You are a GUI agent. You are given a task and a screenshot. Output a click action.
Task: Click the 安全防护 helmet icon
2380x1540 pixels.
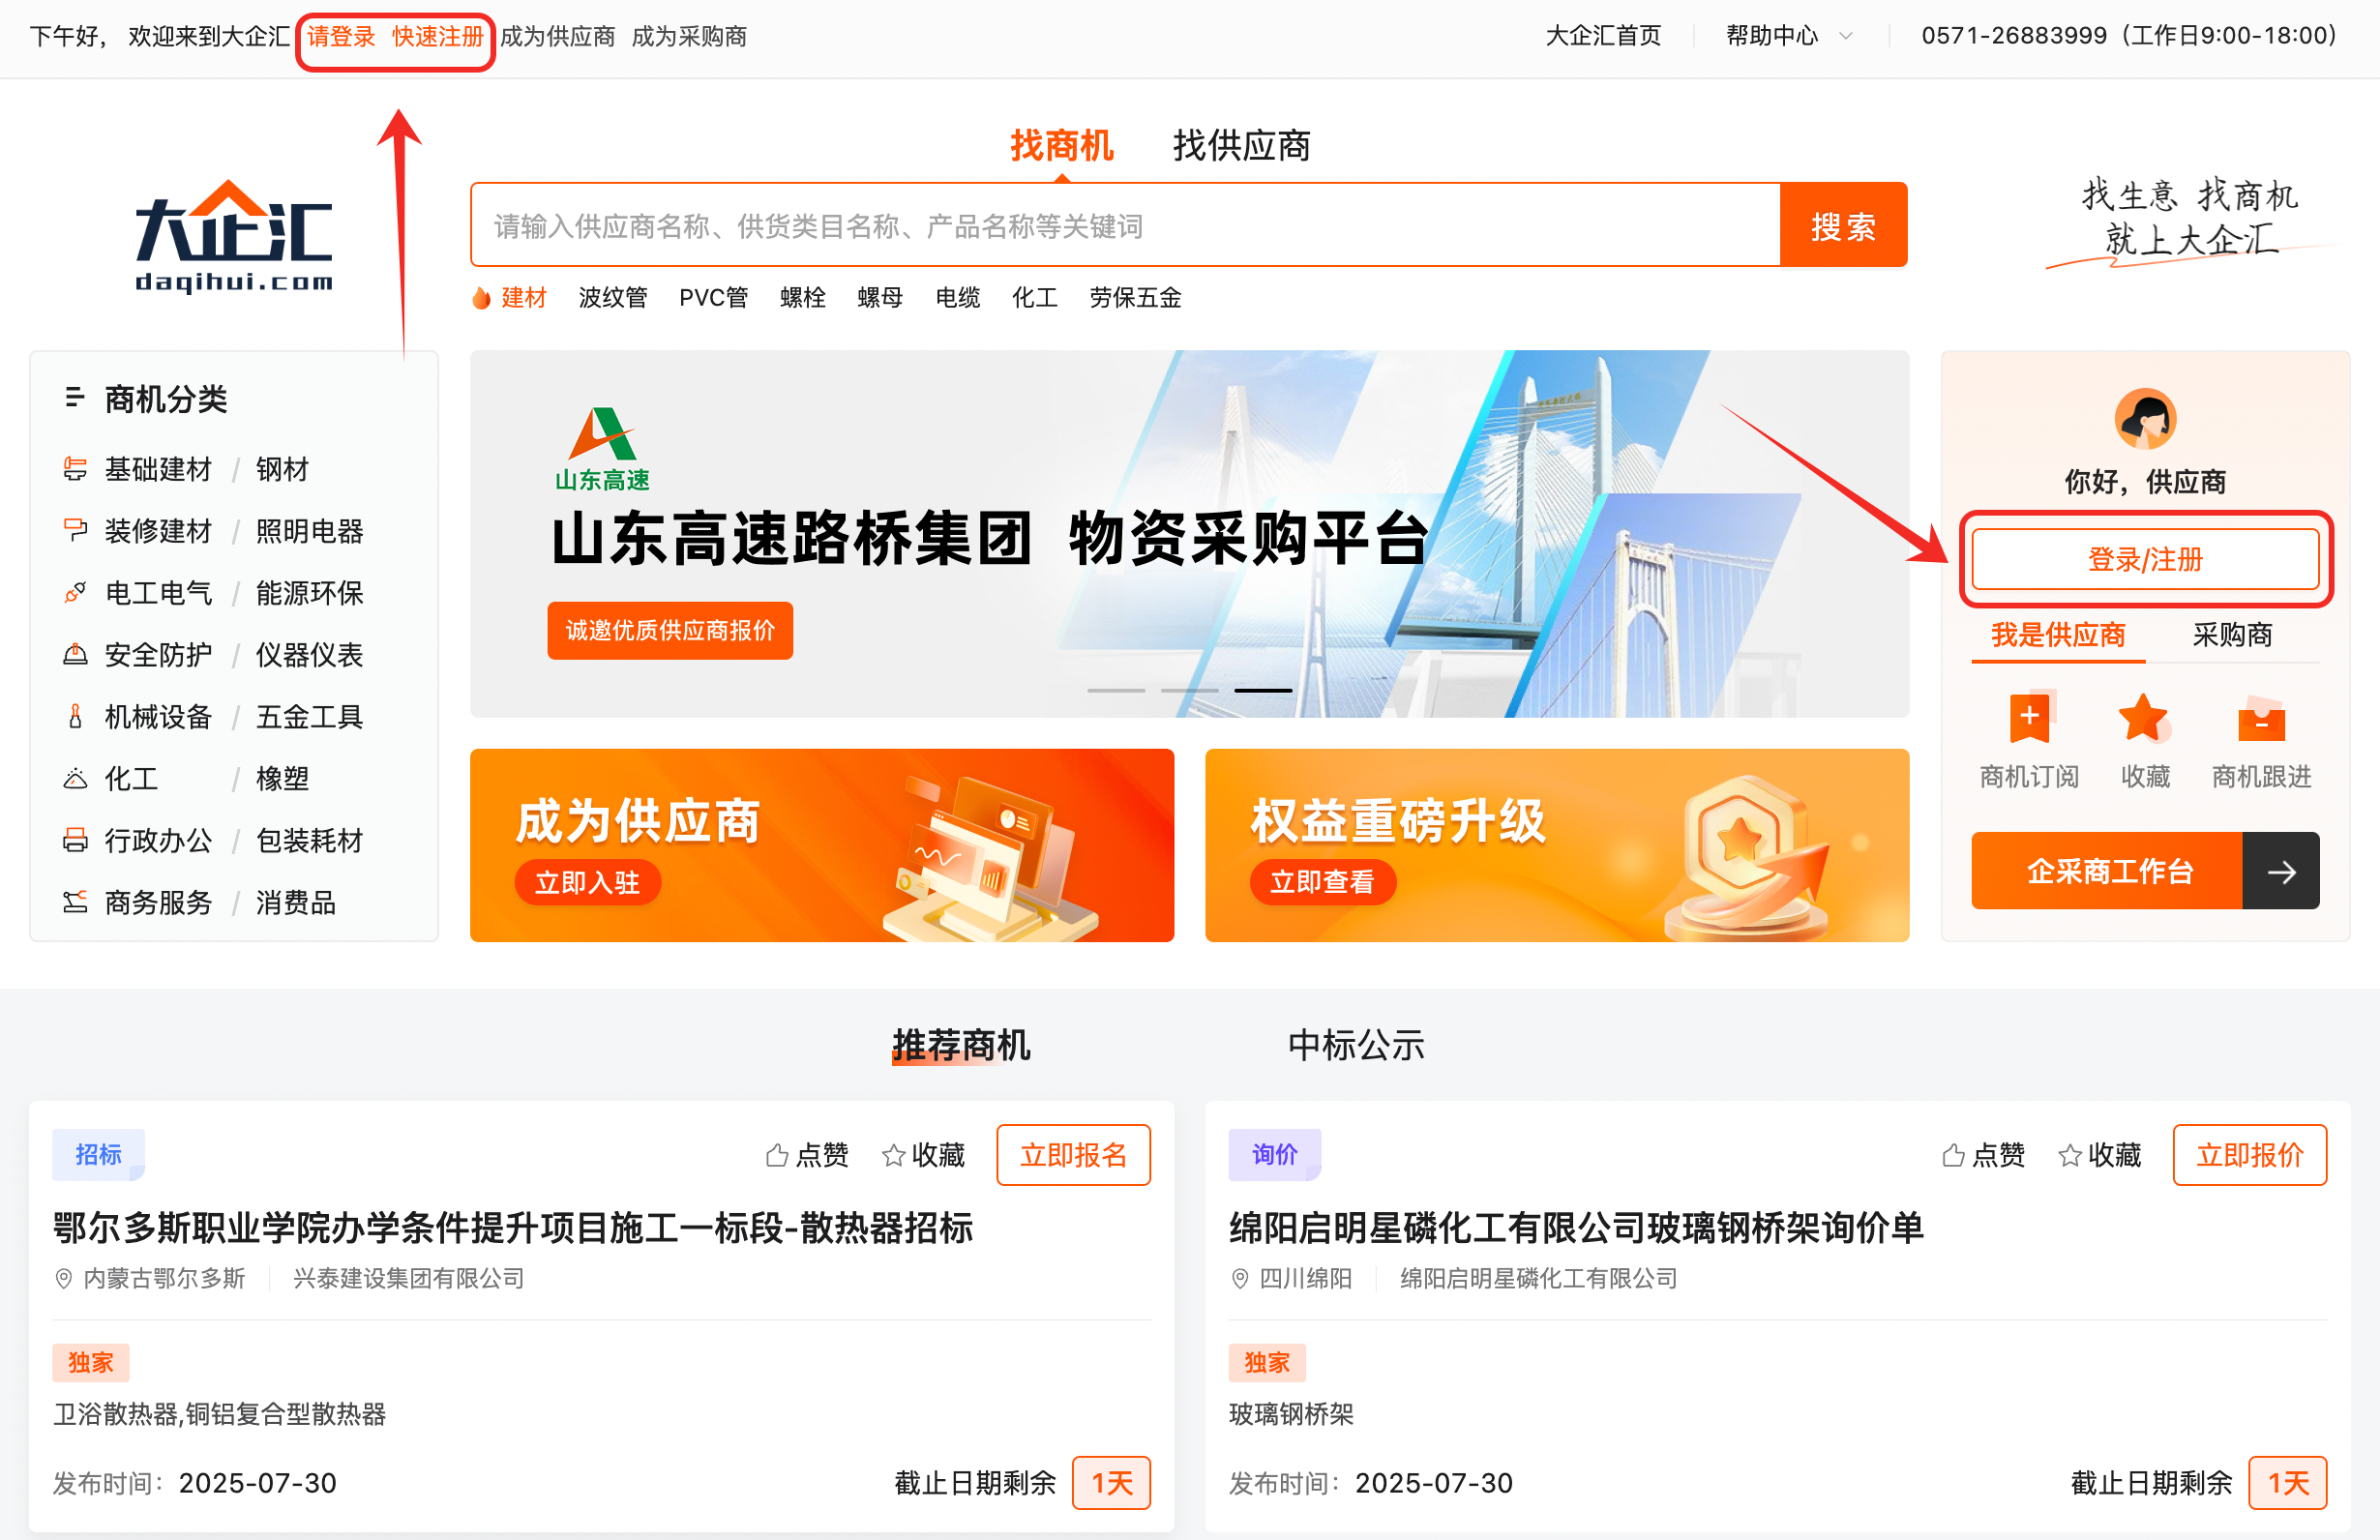[x=75, y=655]
